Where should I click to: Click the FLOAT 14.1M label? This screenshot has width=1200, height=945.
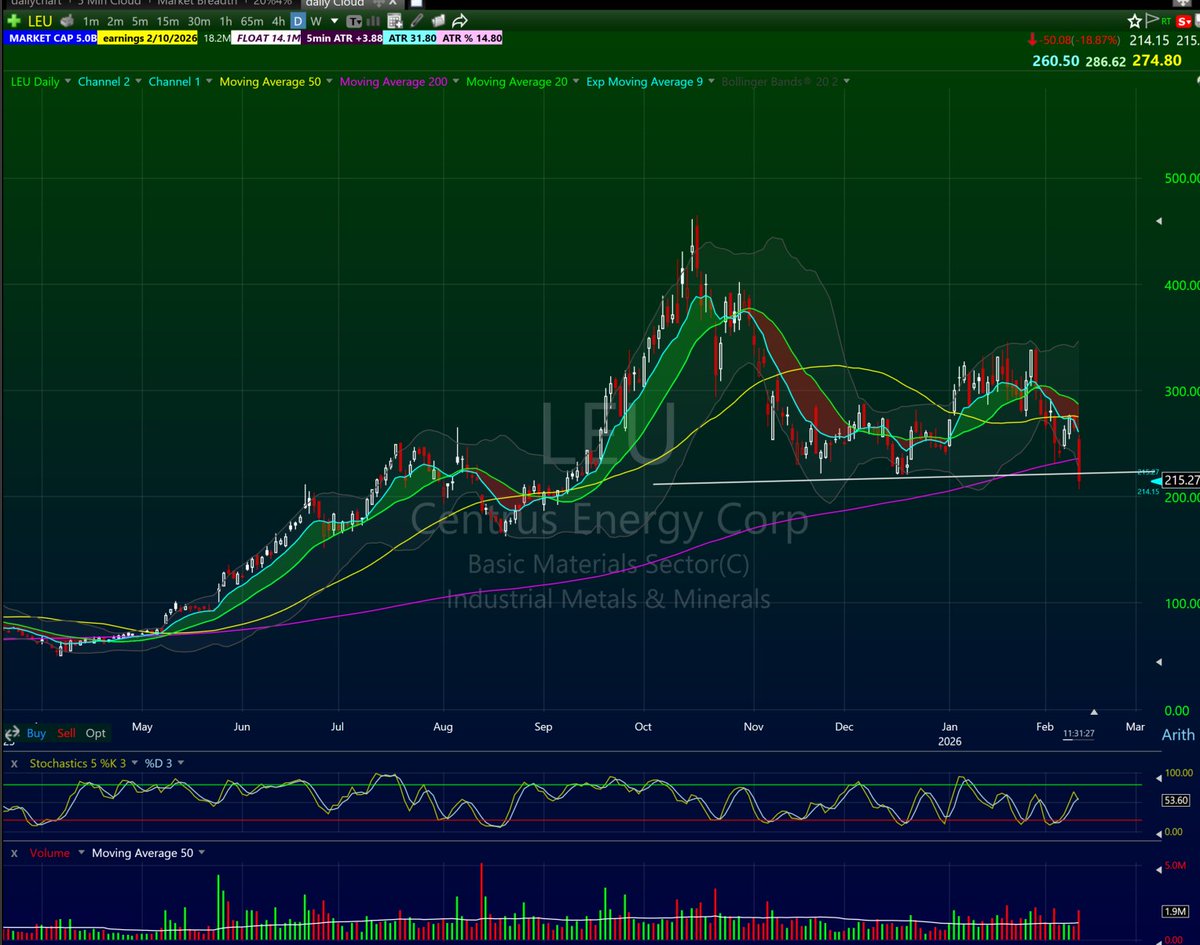[268, 38]
